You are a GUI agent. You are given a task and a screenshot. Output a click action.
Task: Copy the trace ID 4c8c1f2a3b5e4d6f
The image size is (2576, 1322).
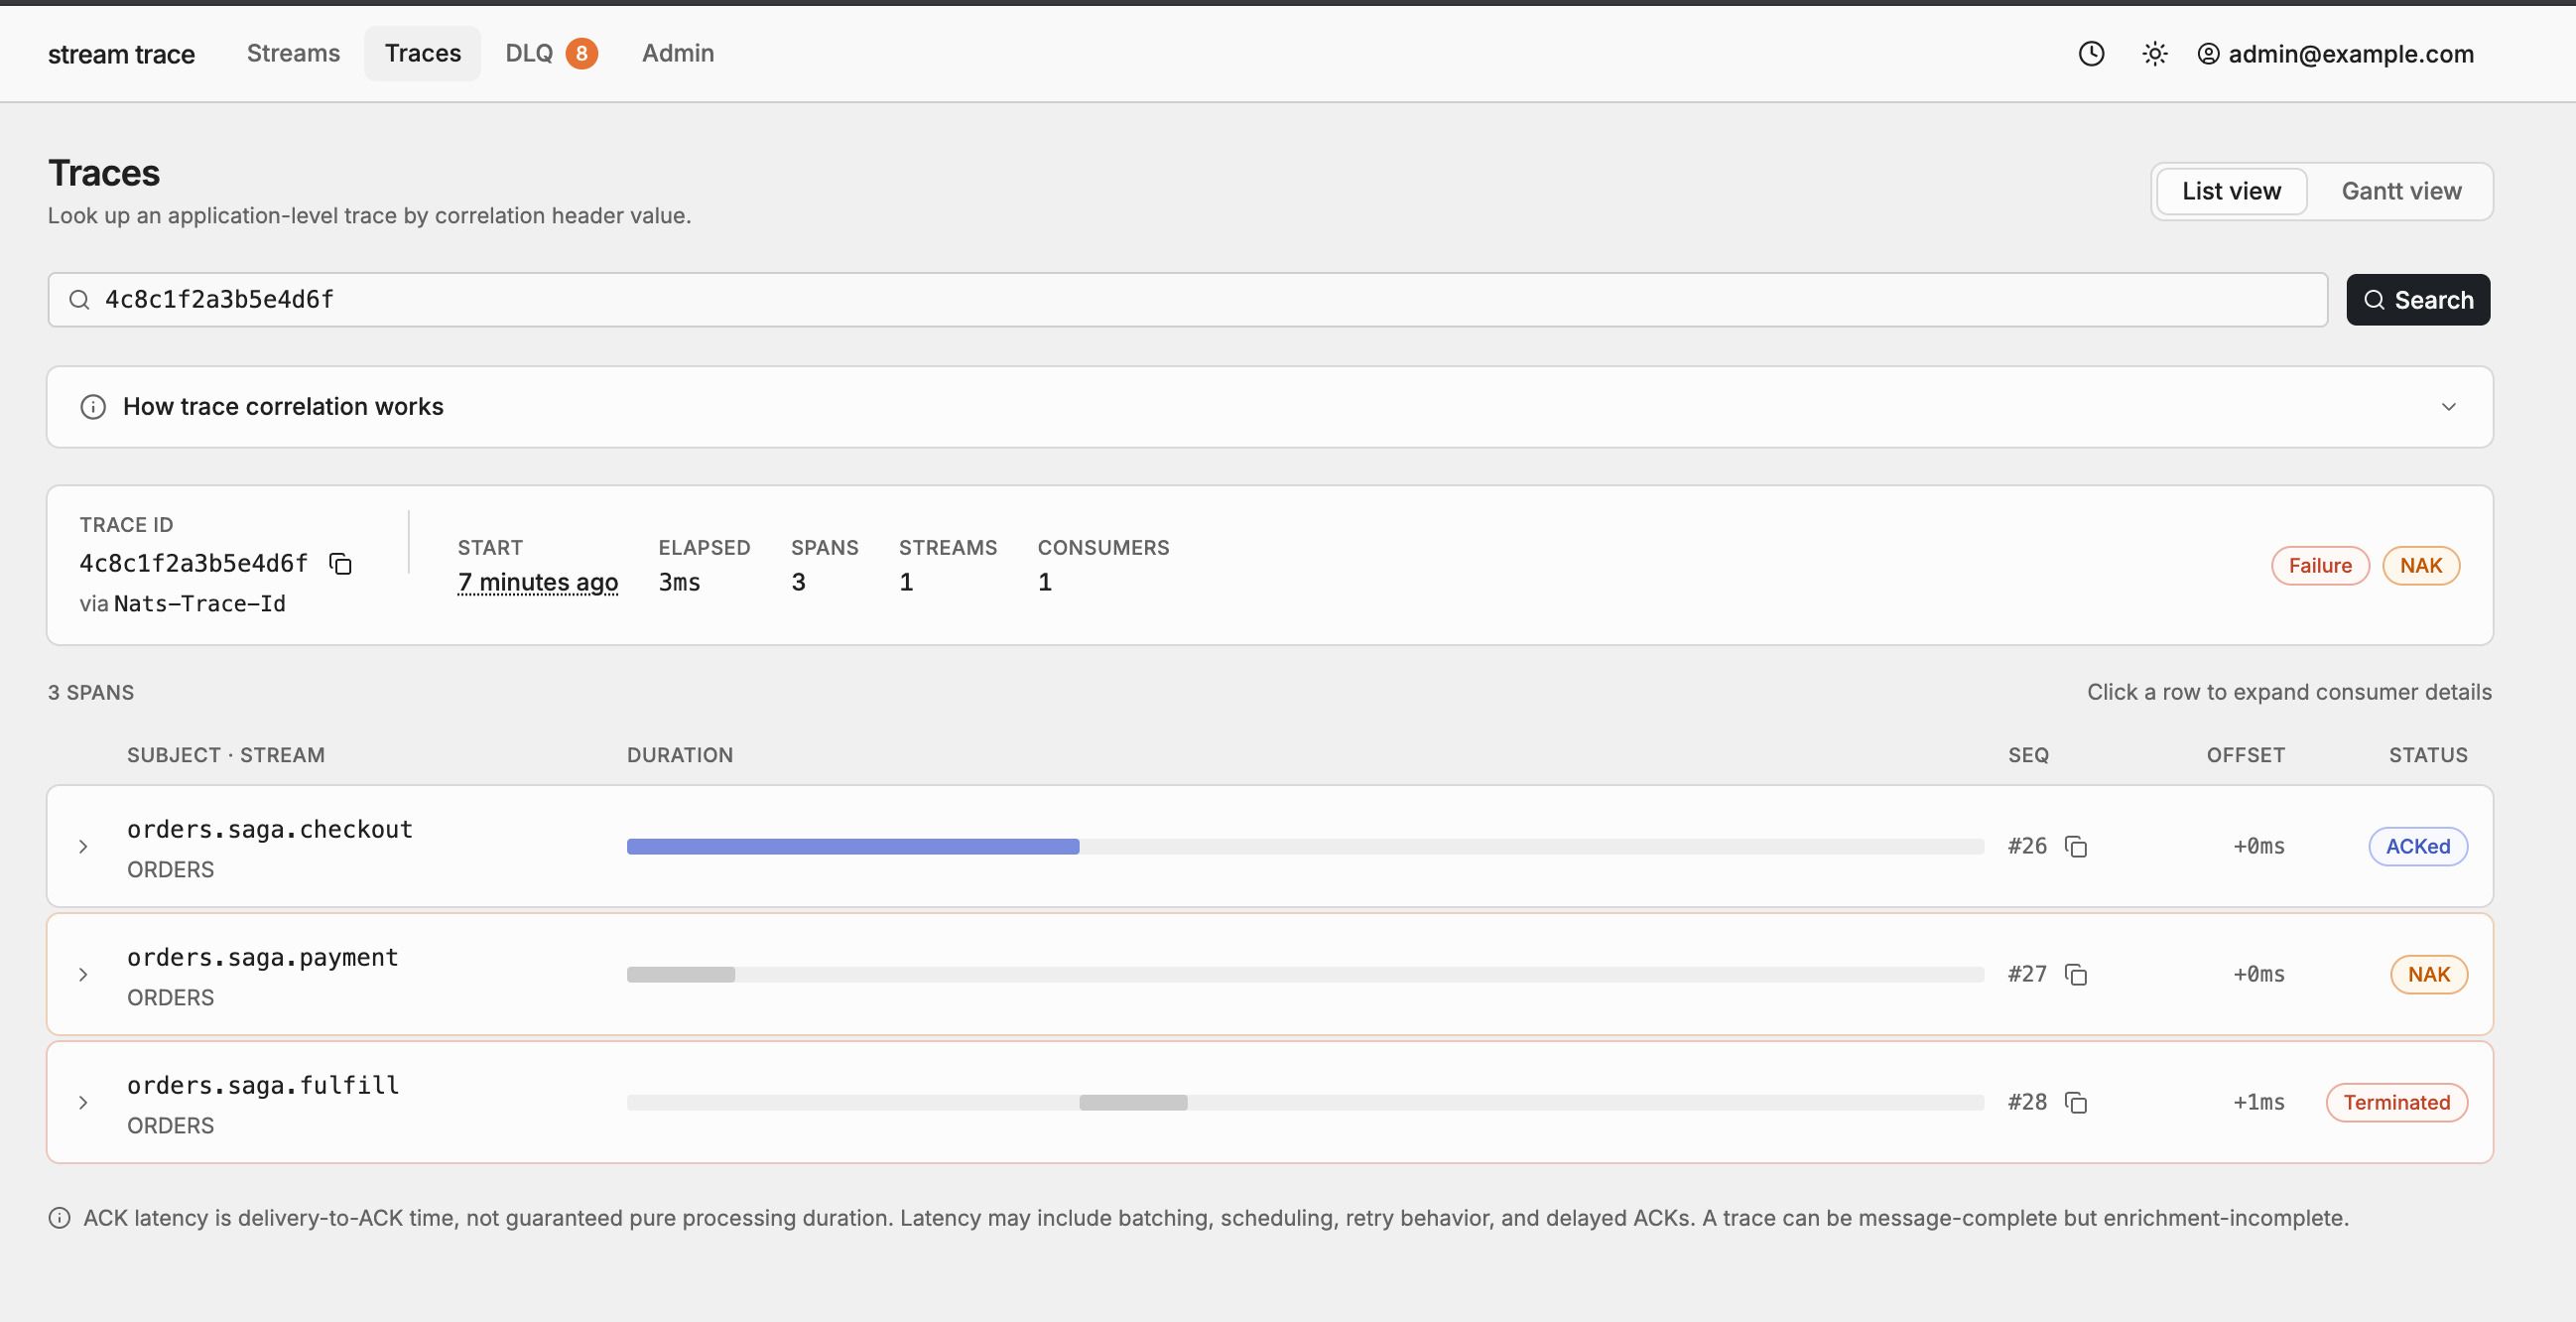[341, 564]
